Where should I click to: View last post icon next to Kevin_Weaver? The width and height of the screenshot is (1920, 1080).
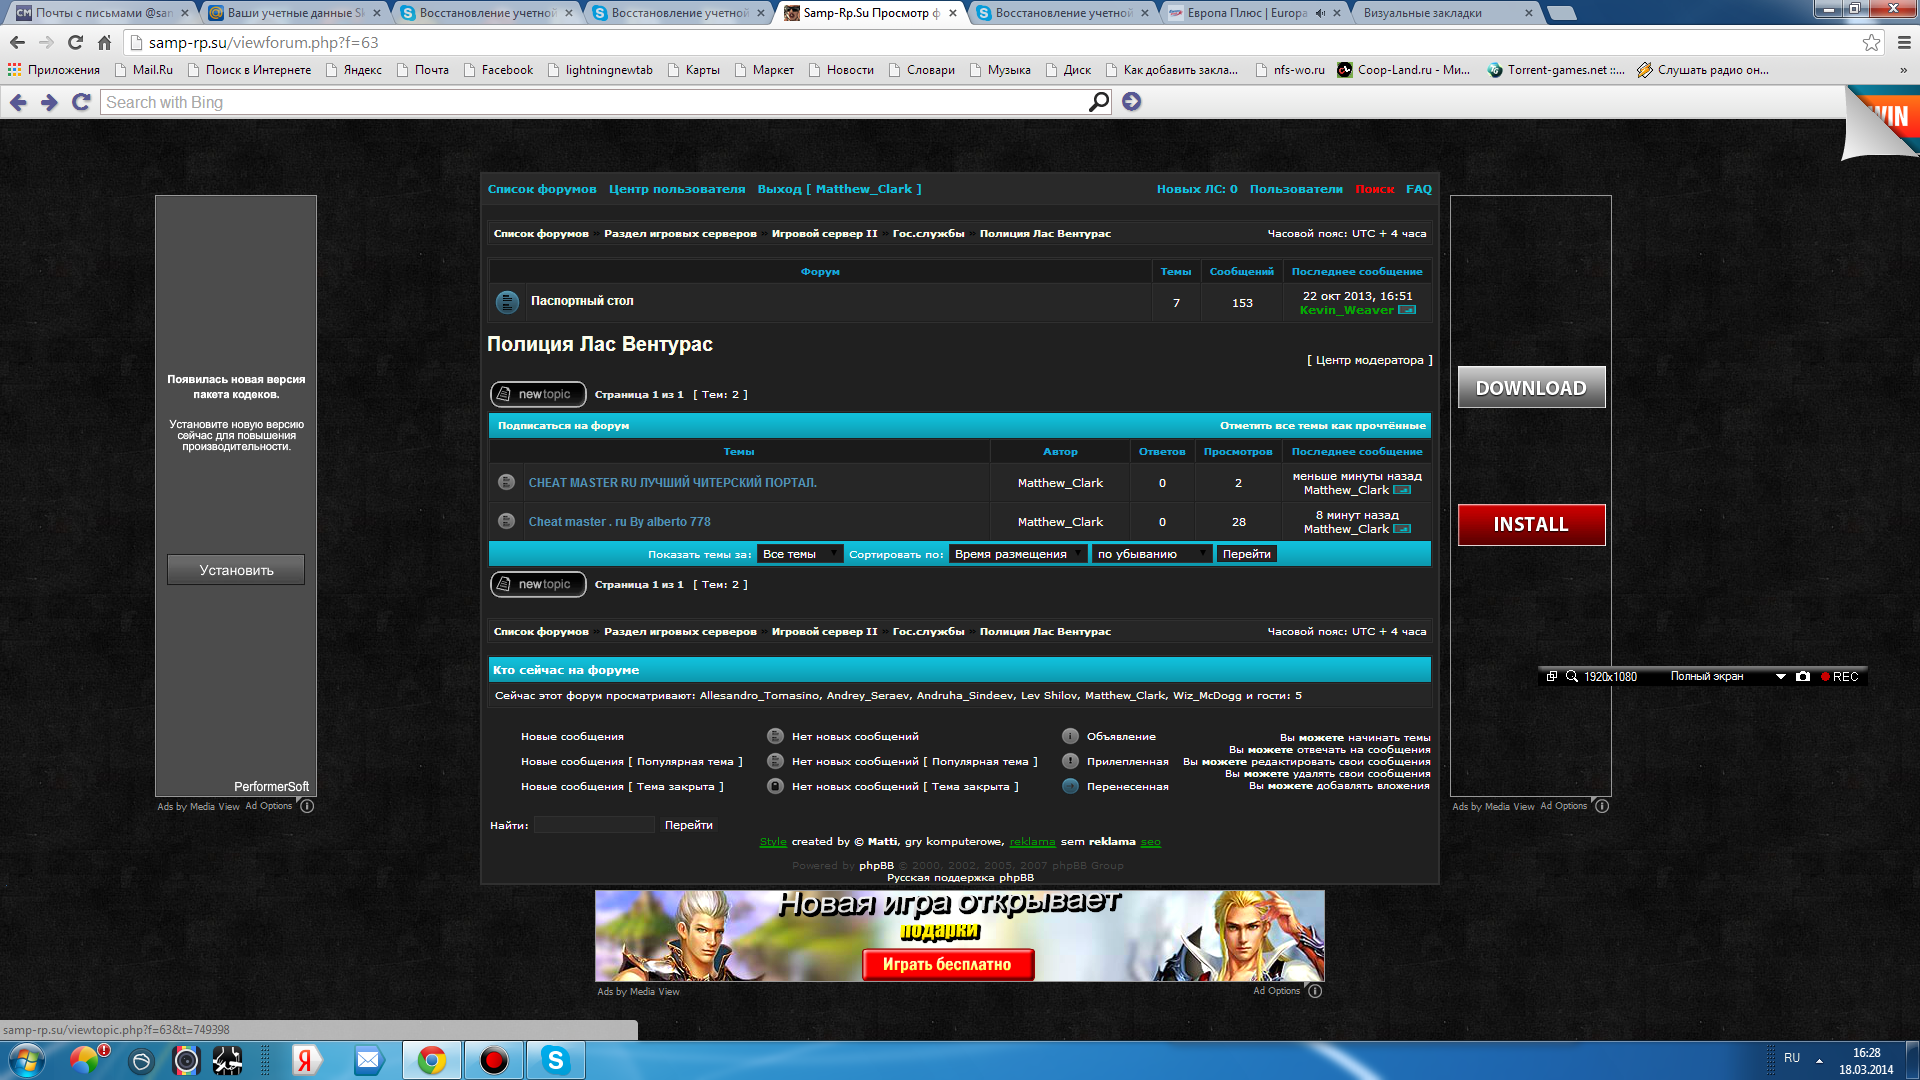(1407, 310)
